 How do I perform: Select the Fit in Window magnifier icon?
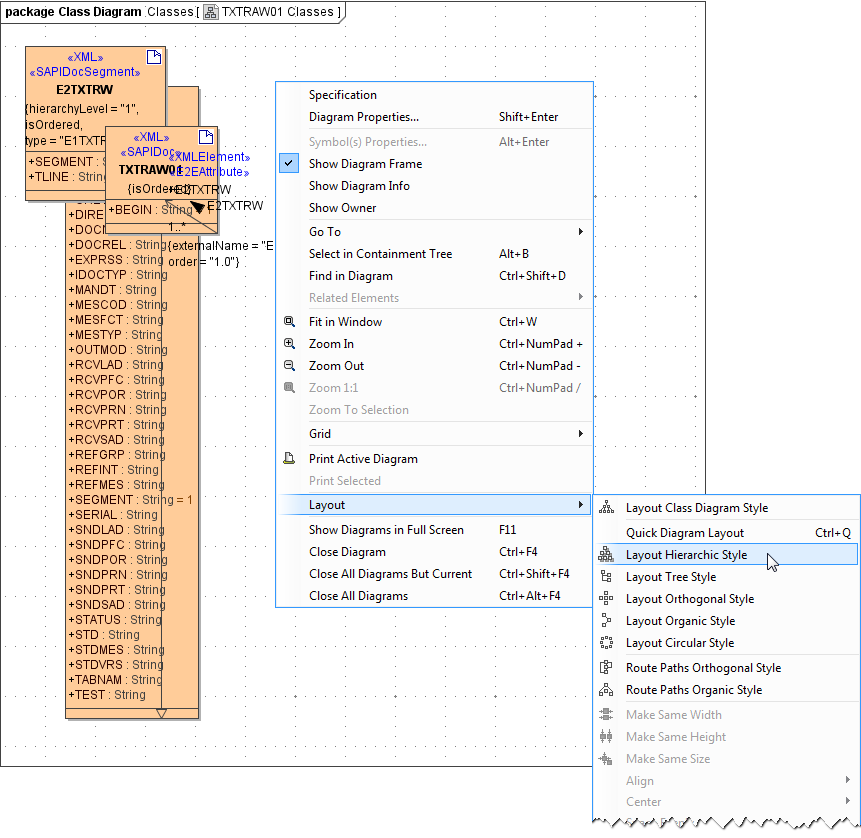click(290, 322)
